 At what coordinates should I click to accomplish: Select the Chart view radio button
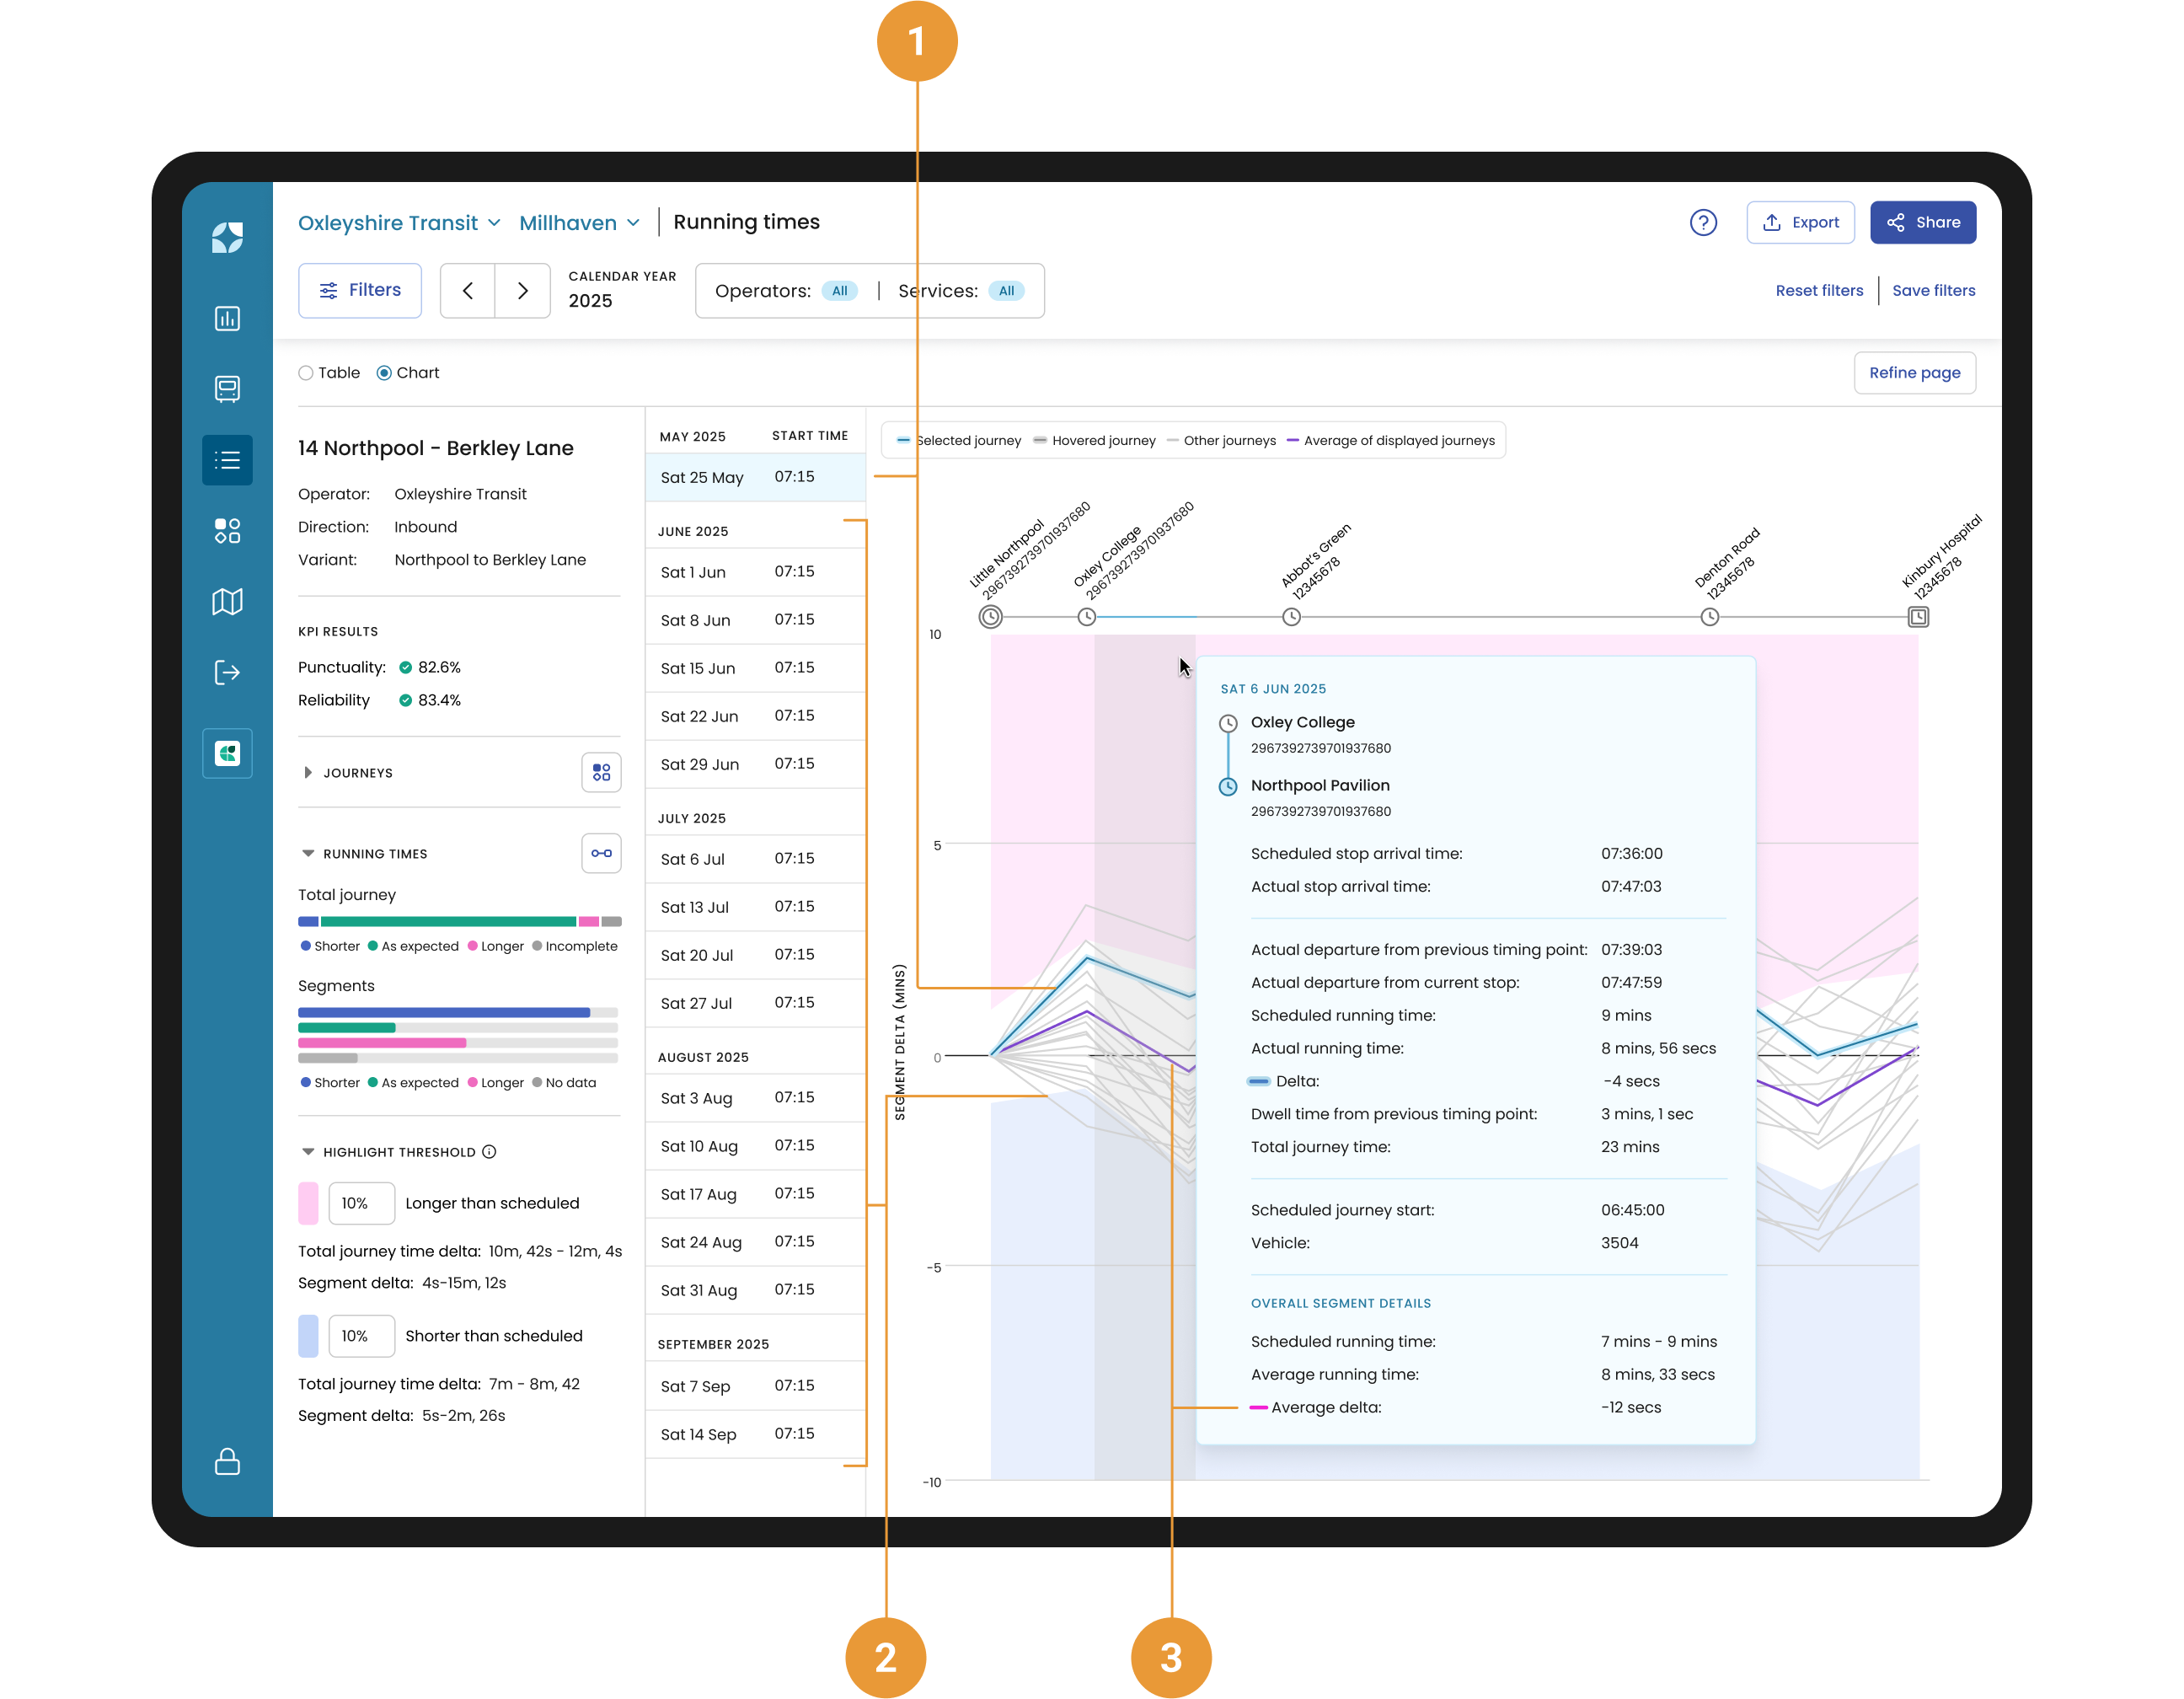(384, 373)
